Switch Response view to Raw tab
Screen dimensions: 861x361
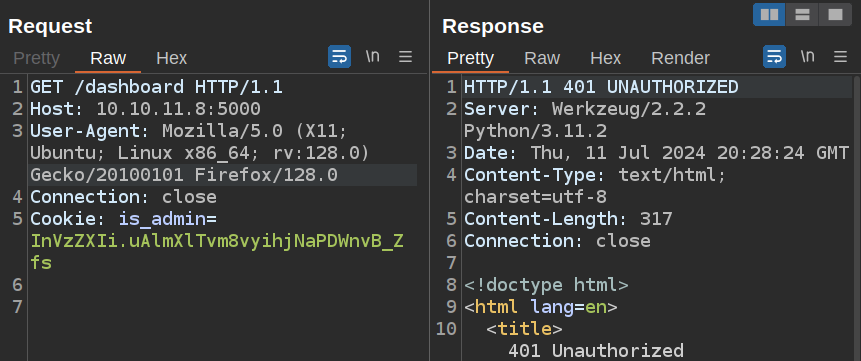tap(542, 58)
